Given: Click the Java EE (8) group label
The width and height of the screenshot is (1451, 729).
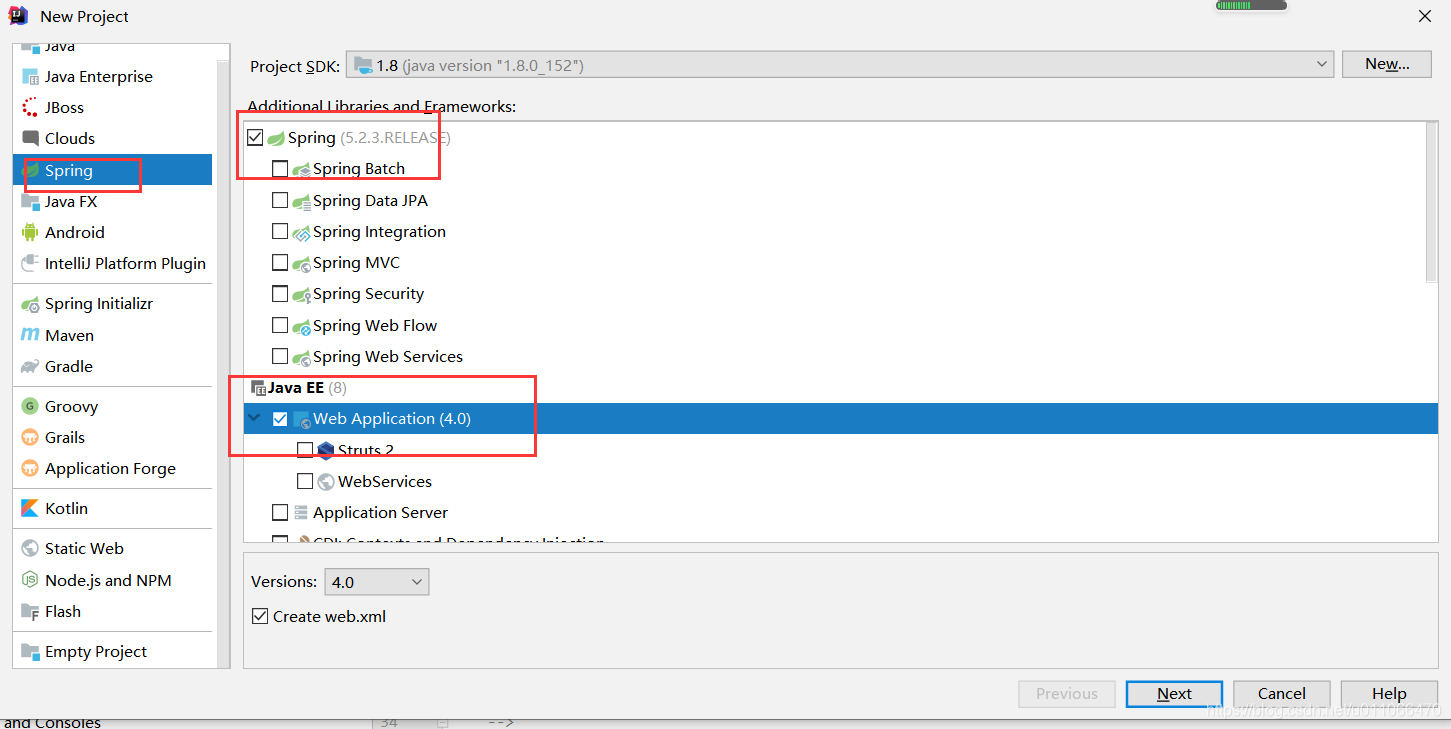Looking at the screenshot, I should tap(307, 388).
